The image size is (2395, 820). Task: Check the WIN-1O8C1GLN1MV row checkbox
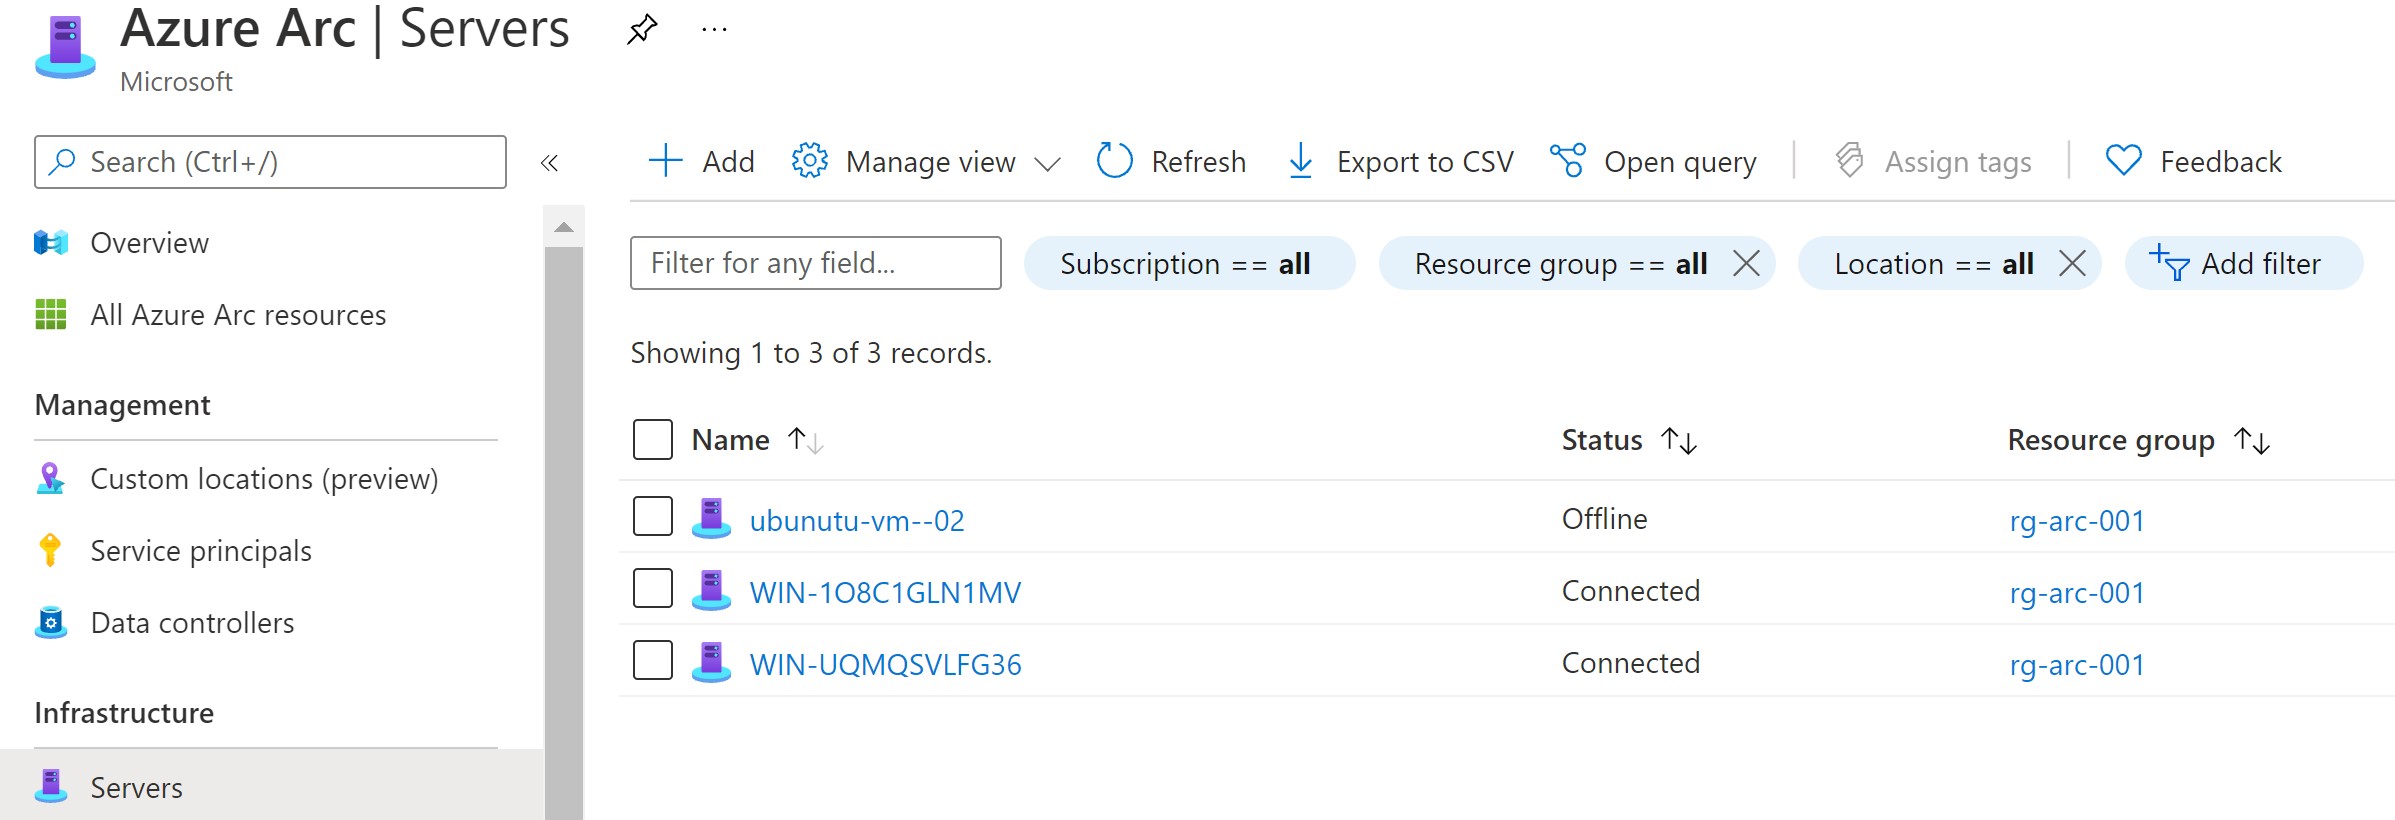(x=652, y=588)
